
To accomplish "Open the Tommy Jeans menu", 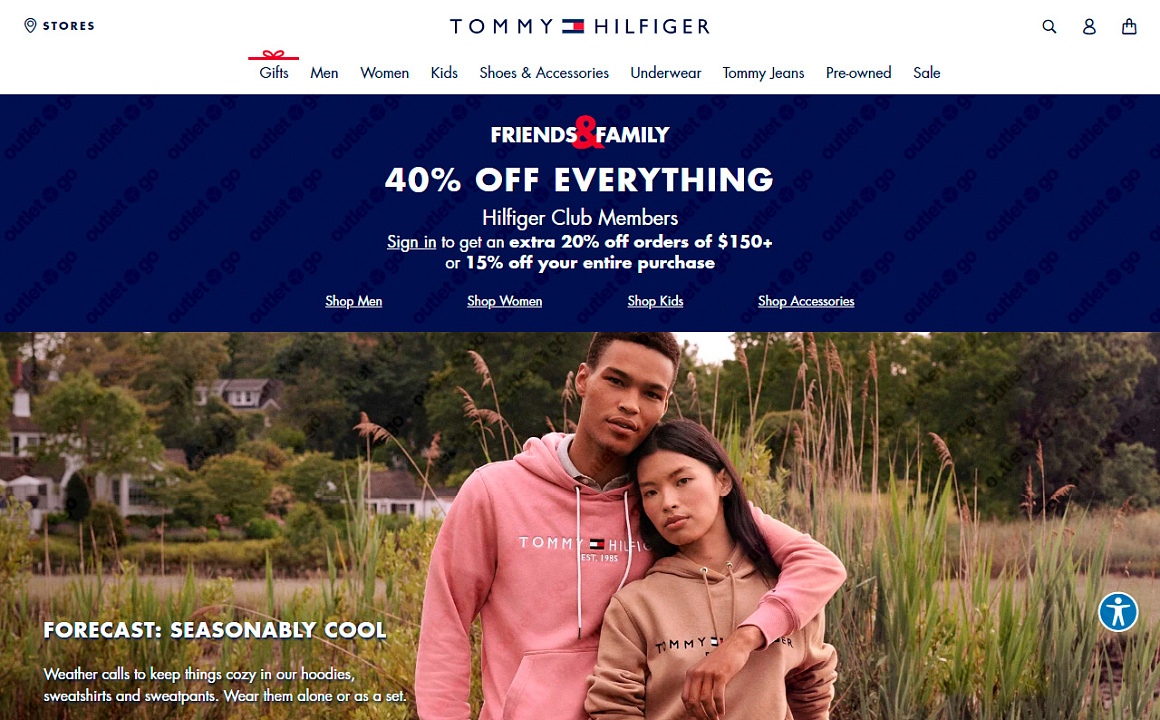I will pos(763,73).
